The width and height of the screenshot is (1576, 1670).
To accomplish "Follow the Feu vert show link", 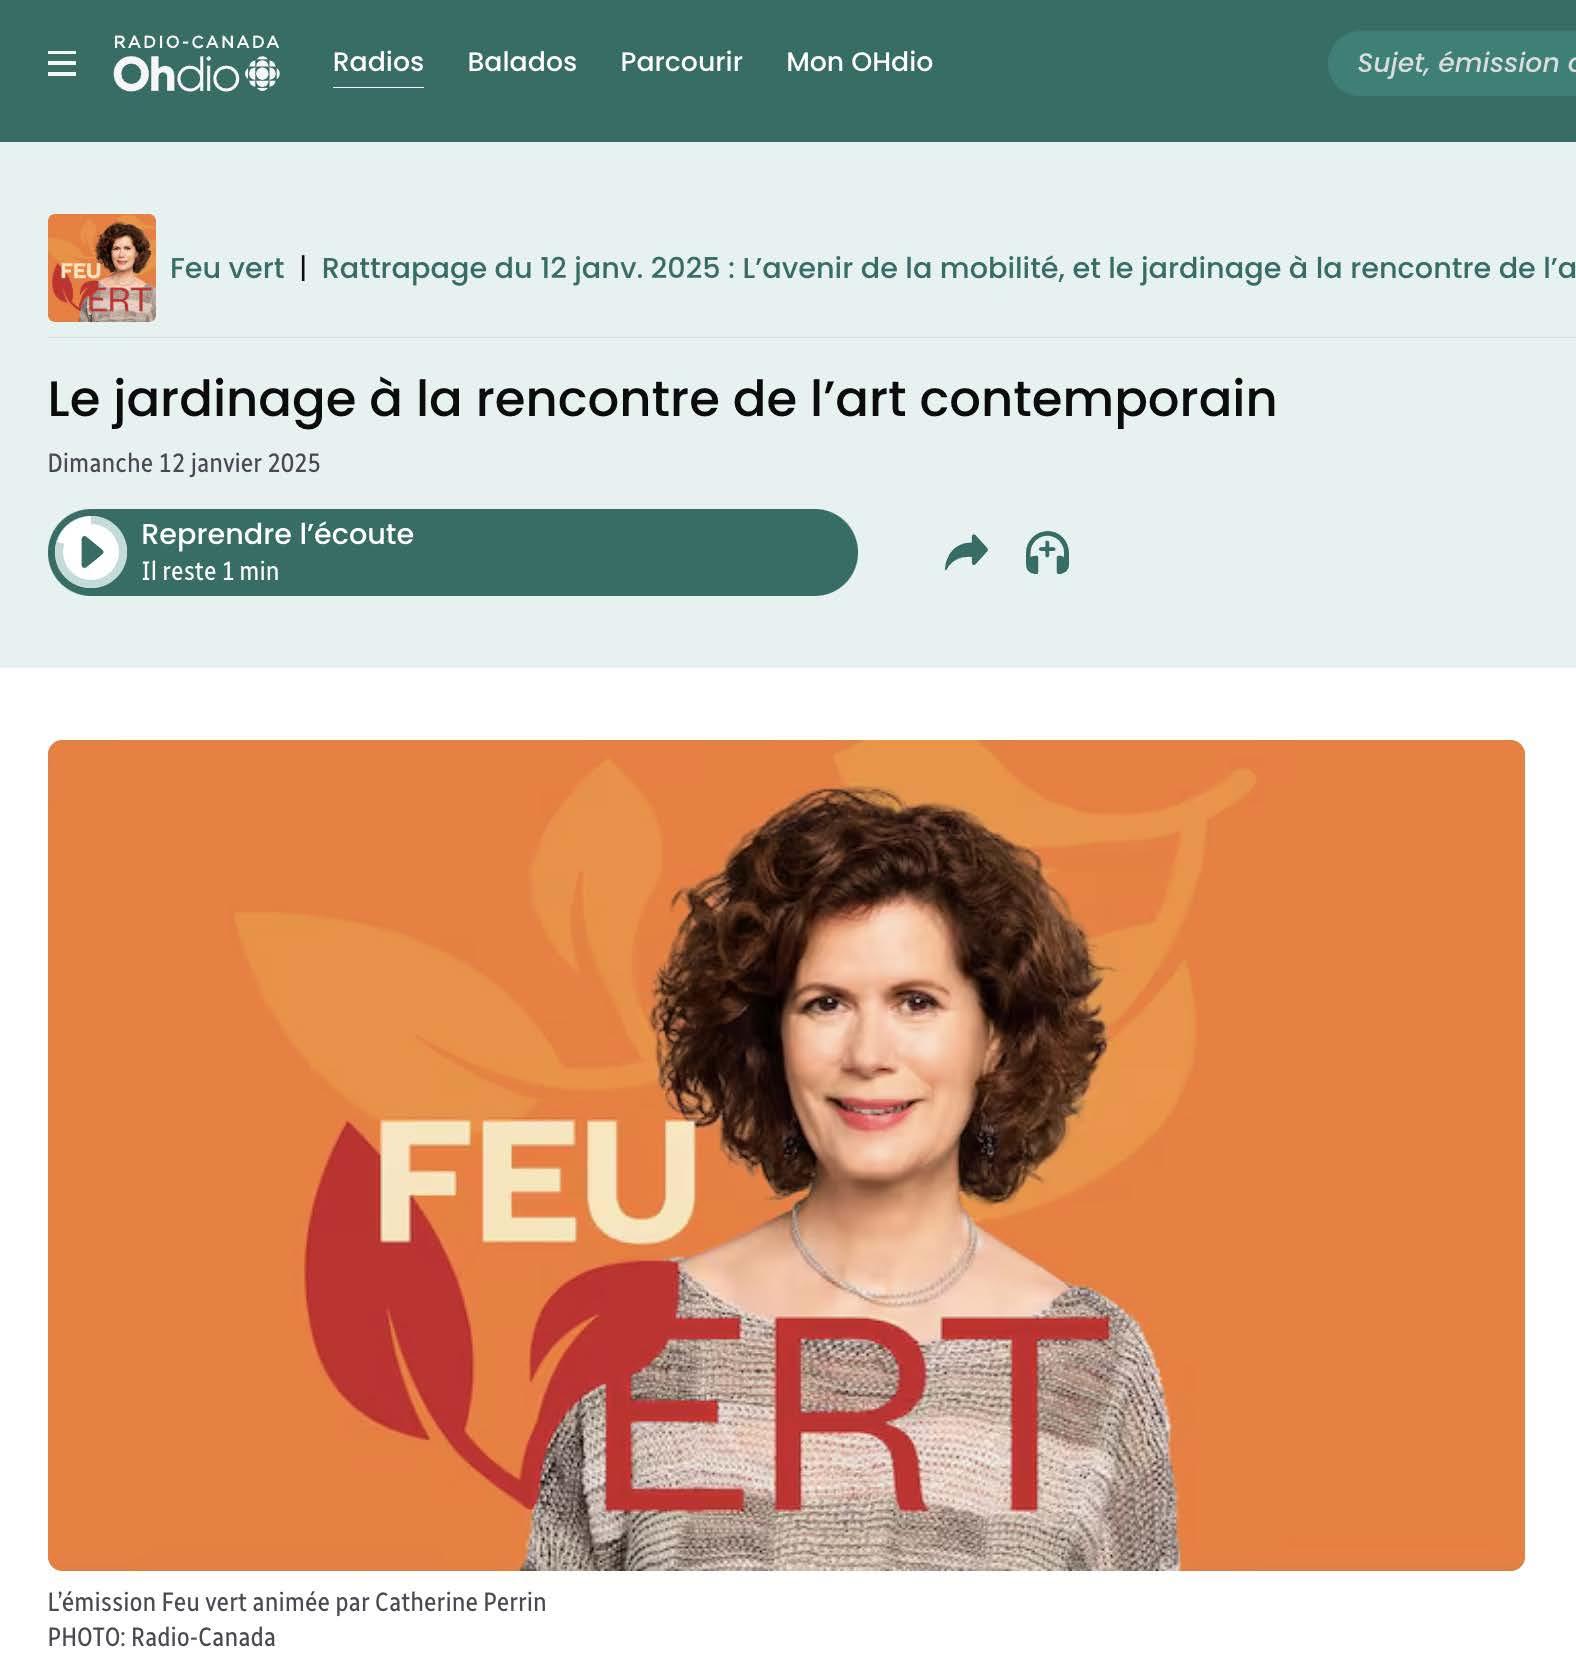I will (x=227, y=268).
